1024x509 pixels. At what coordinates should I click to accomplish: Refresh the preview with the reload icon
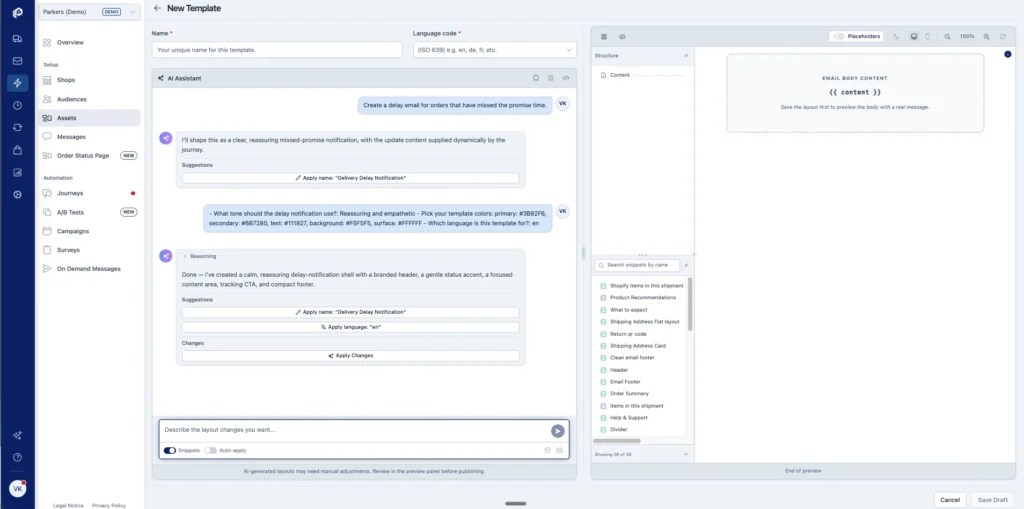[1002, 37]
